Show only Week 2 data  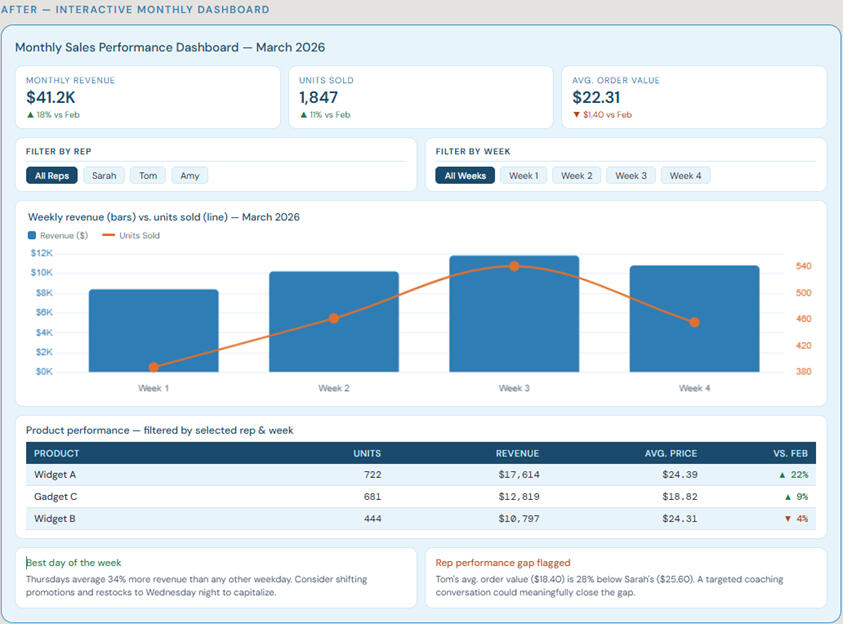pyautogui.click(x=576, y=176)
